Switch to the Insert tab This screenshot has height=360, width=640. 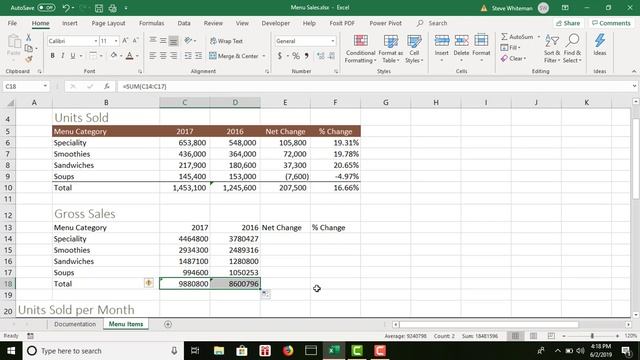[x=70, y=23]
